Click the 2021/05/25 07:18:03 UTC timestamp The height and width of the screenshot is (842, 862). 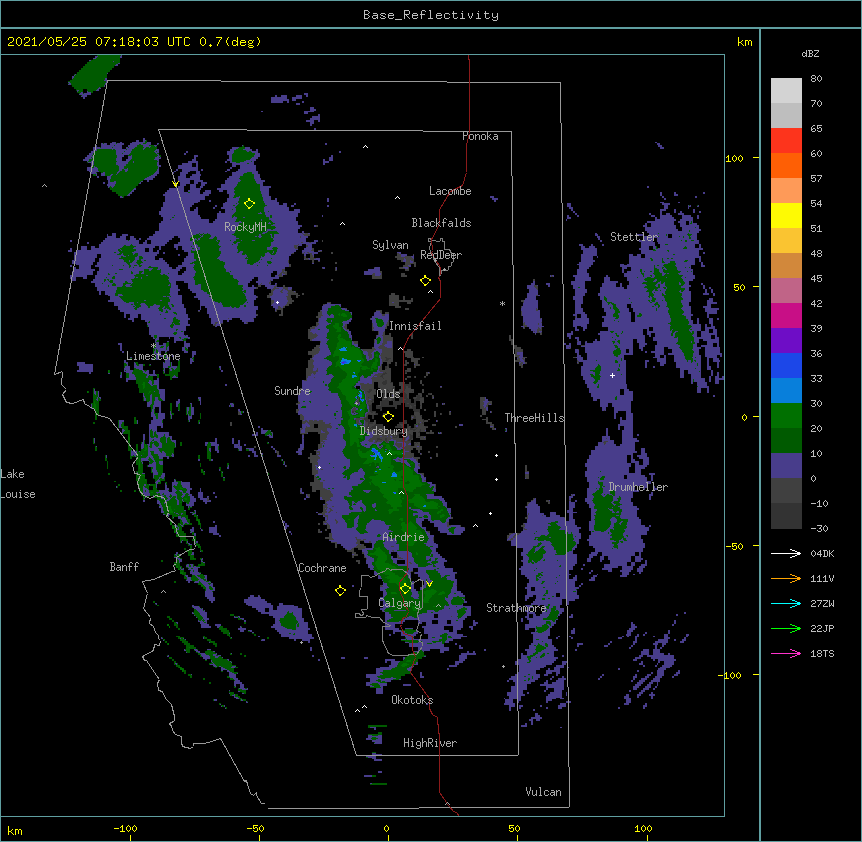(98, 42)
